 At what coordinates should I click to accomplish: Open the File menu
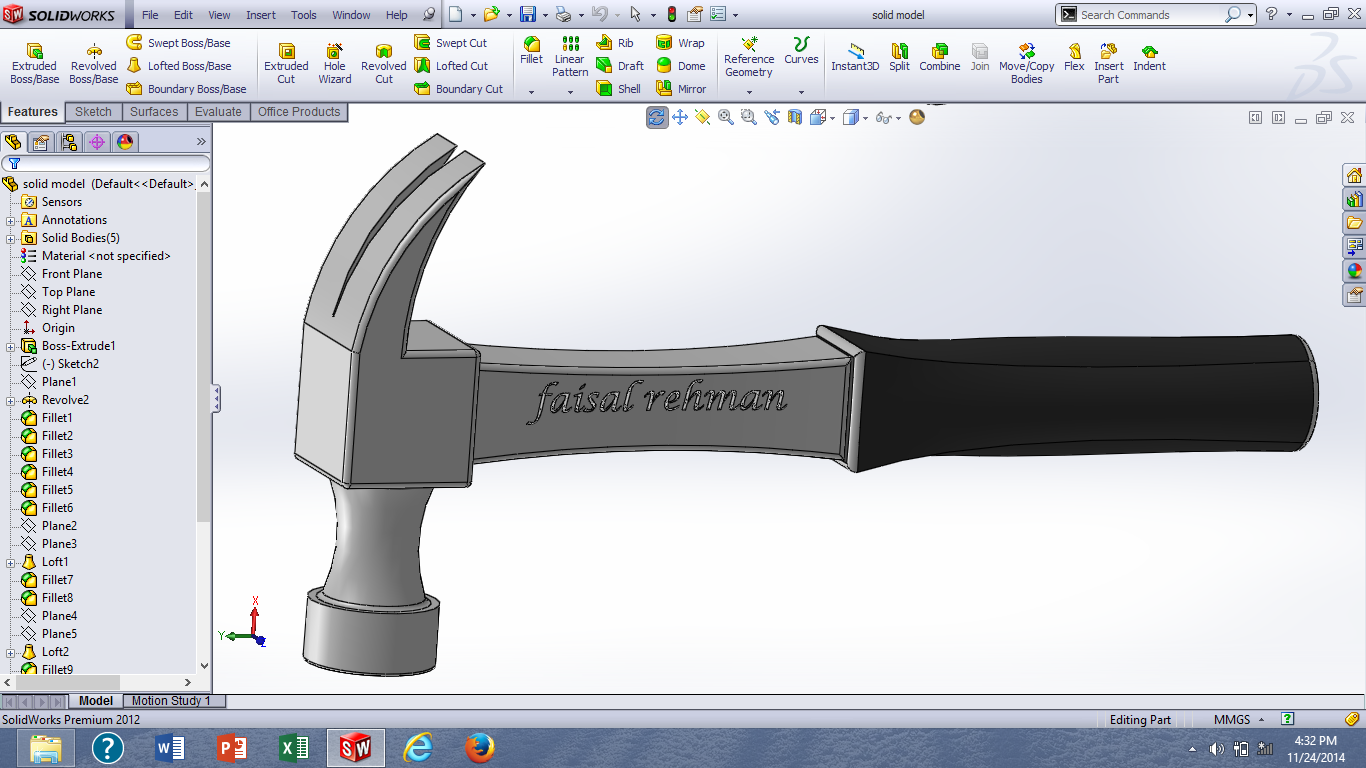click(150, 15)
